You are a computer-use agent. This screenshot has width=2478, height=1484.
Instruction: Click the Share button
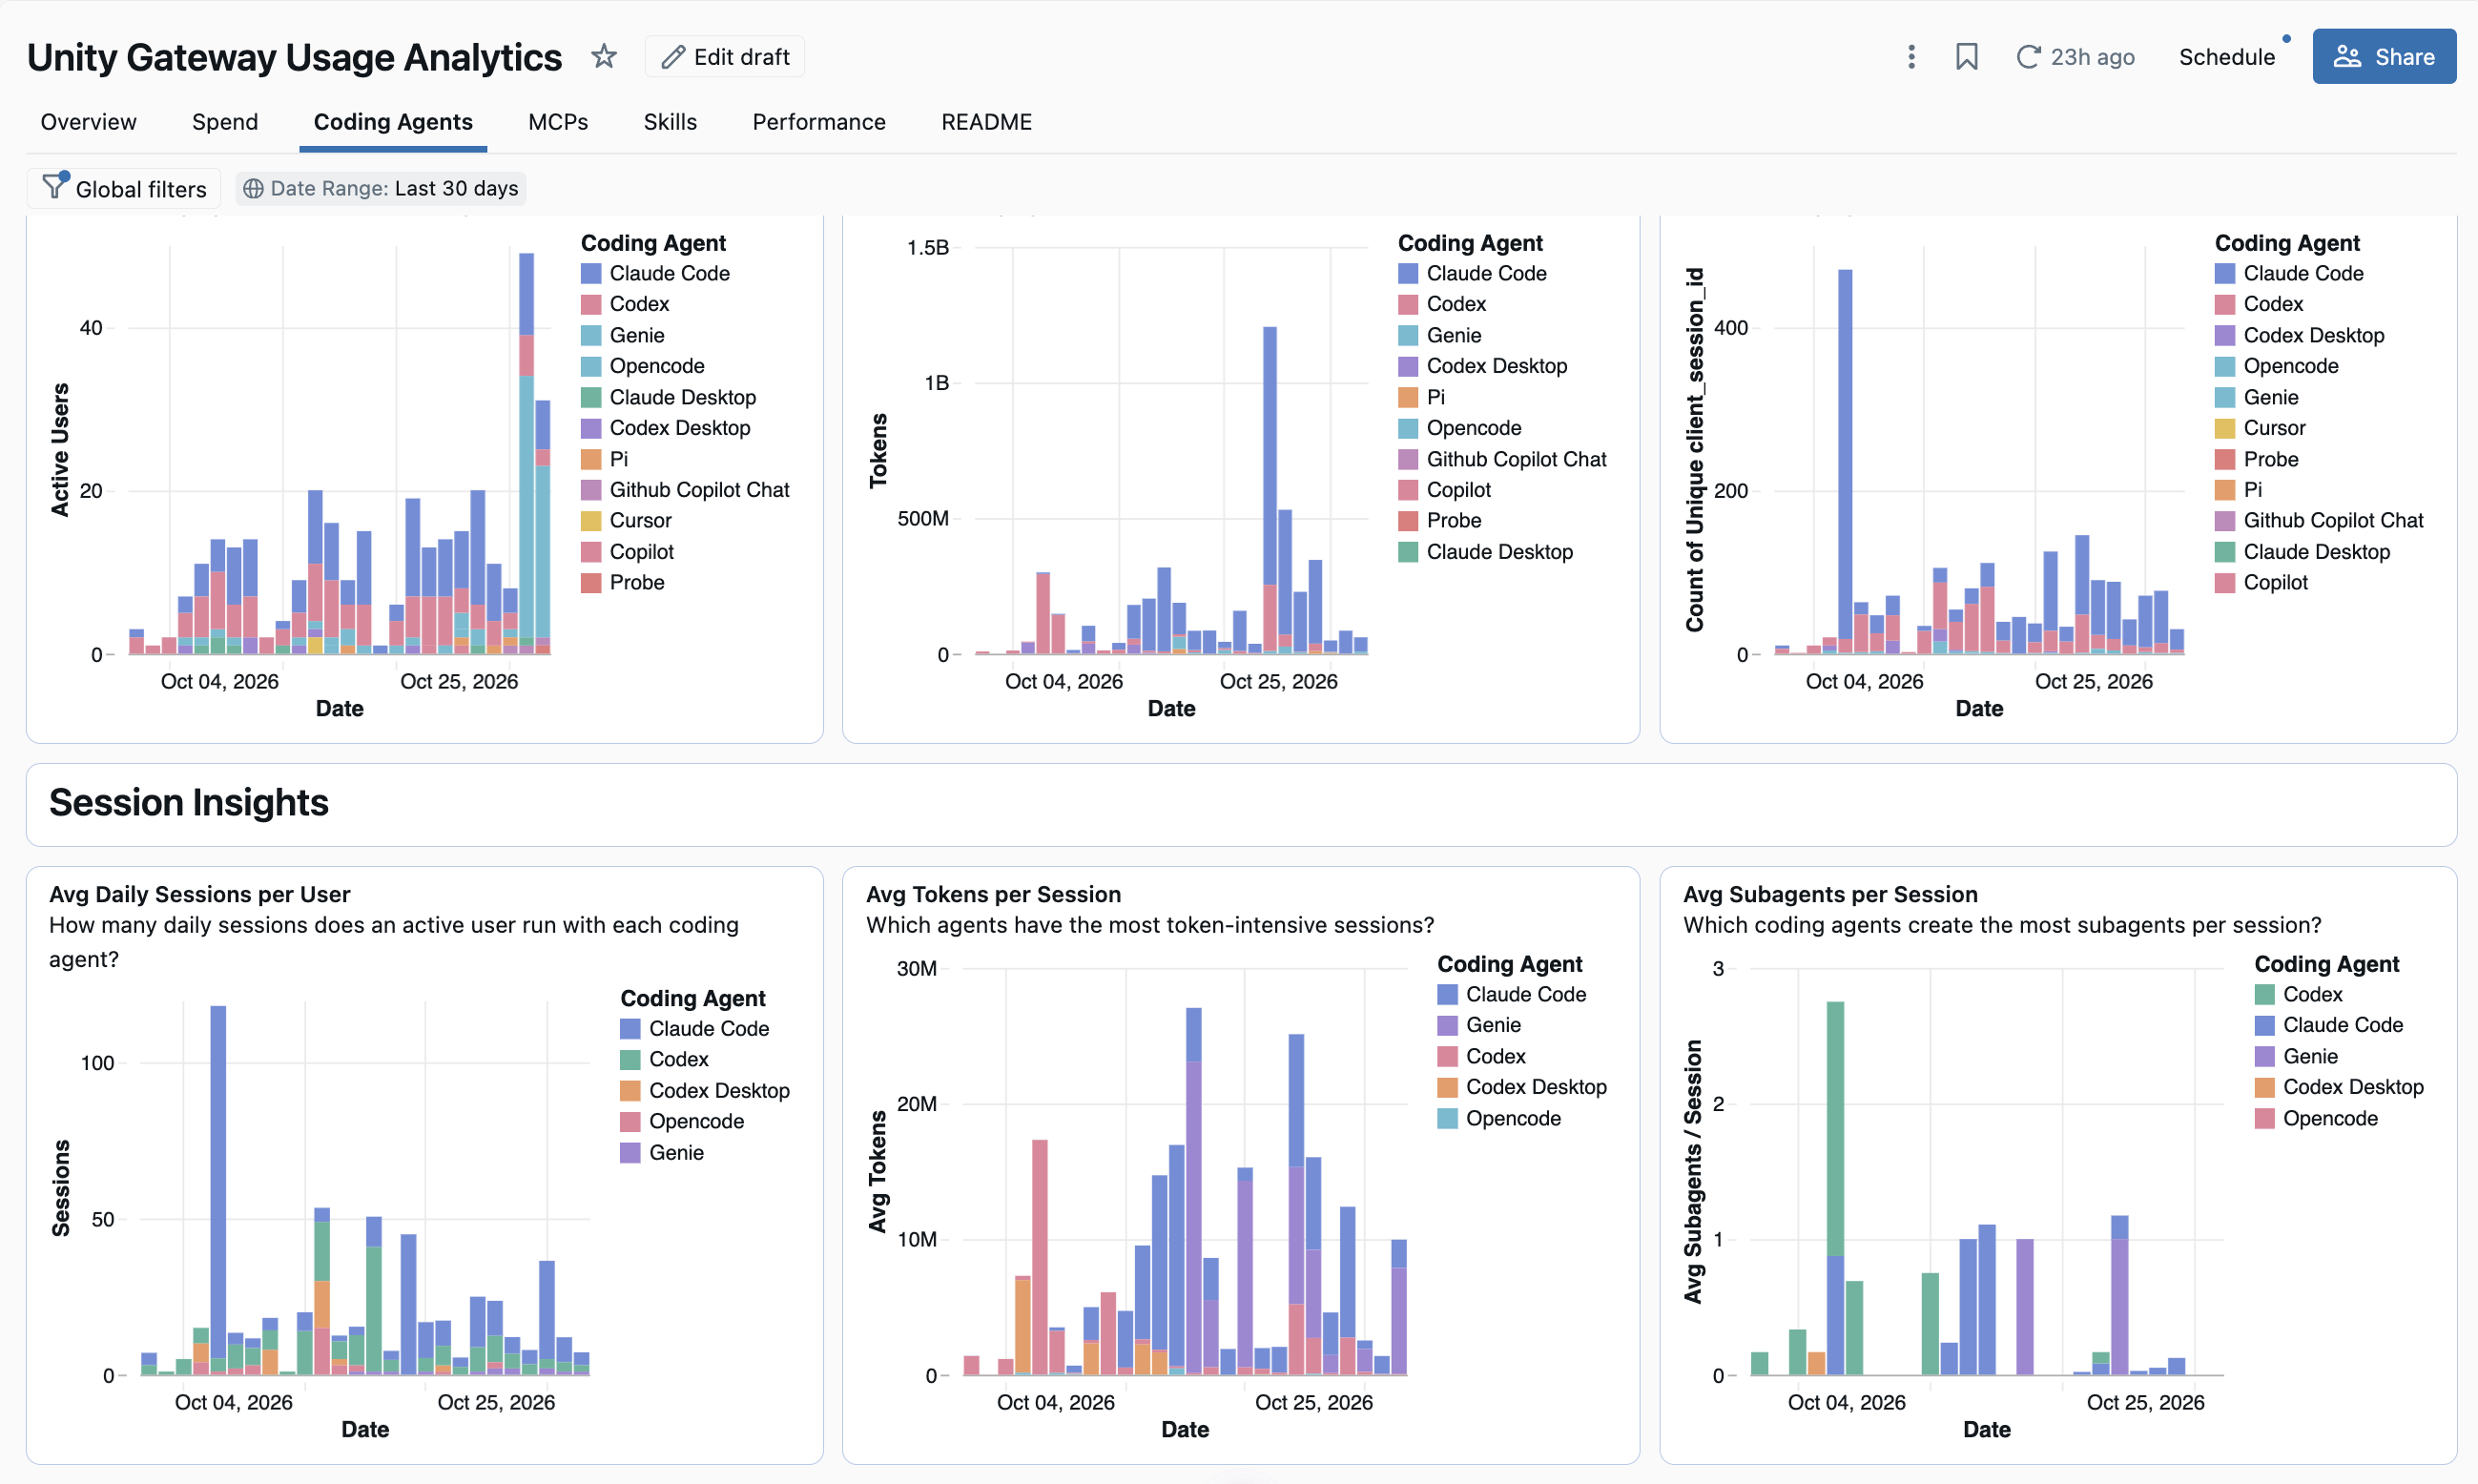coord(2383,57)
